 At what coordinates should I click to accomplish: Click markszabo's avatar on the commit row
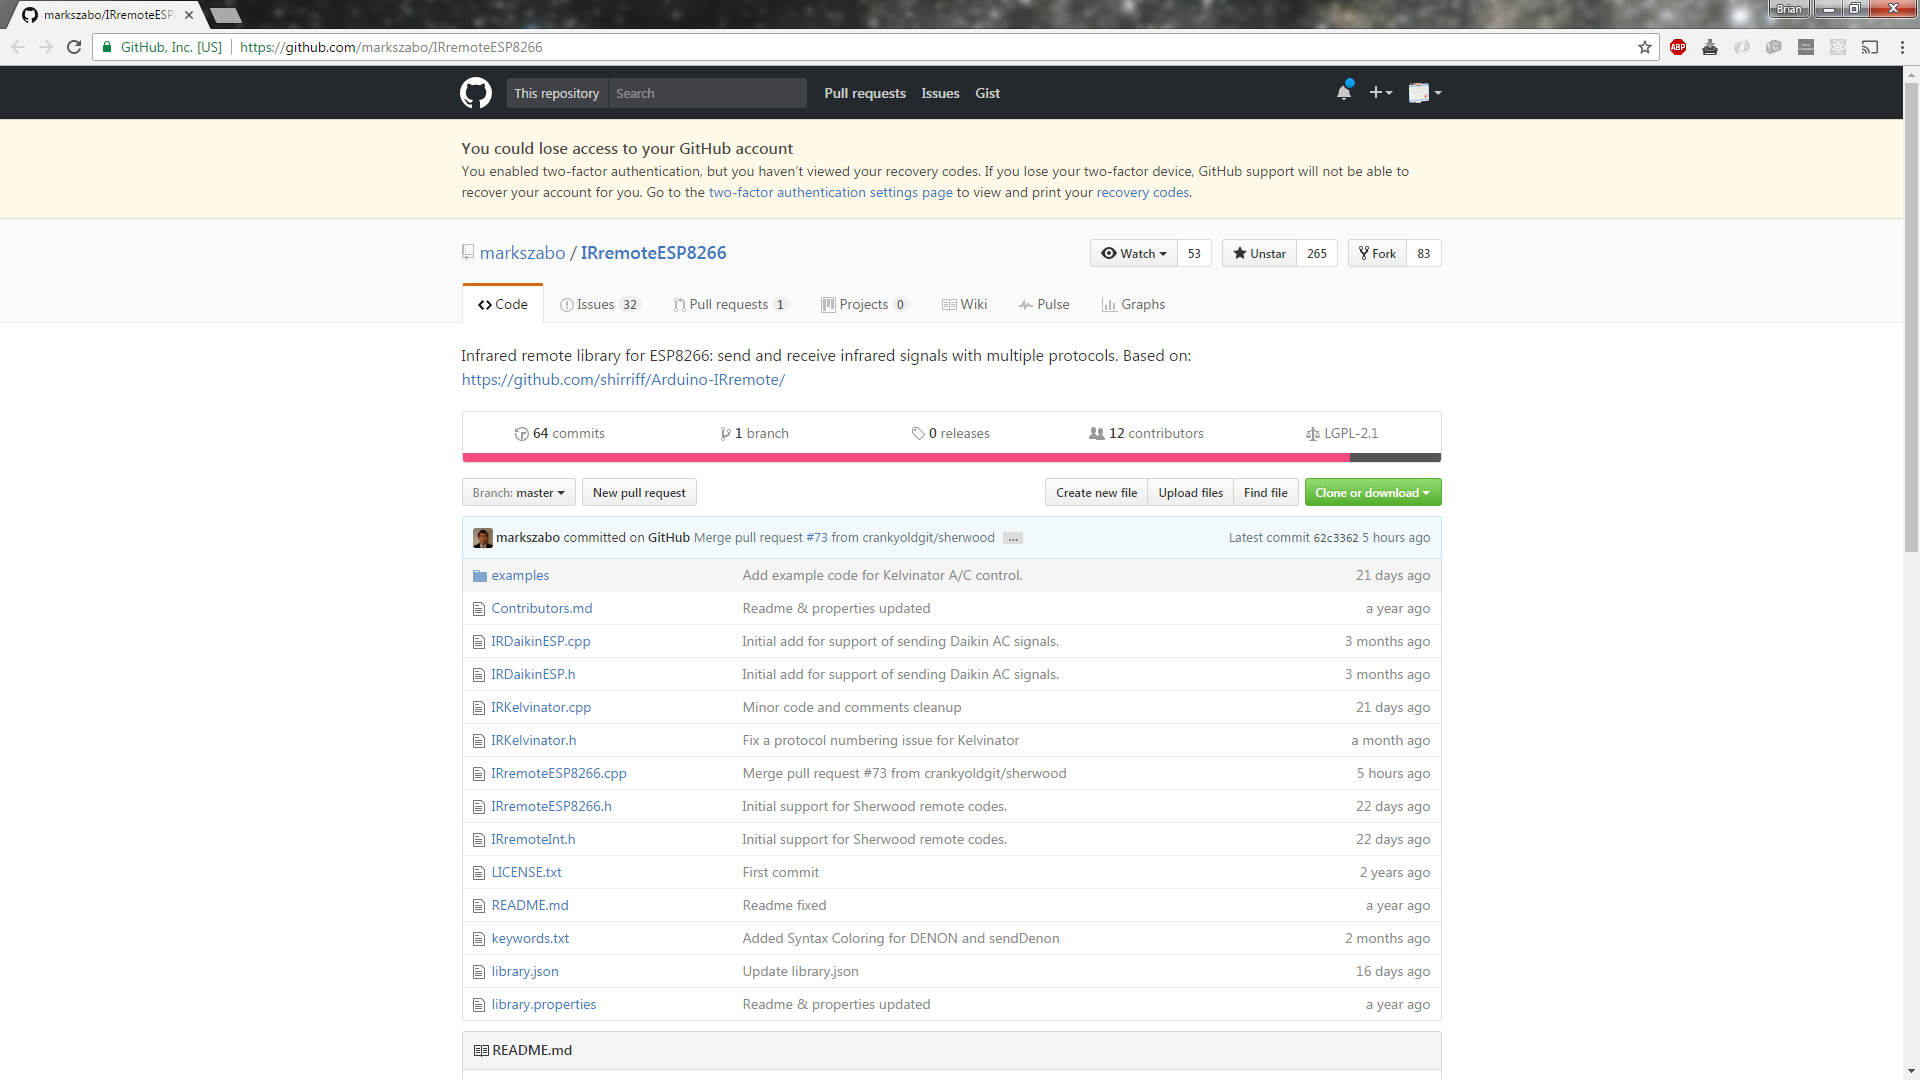click(482, 538)
